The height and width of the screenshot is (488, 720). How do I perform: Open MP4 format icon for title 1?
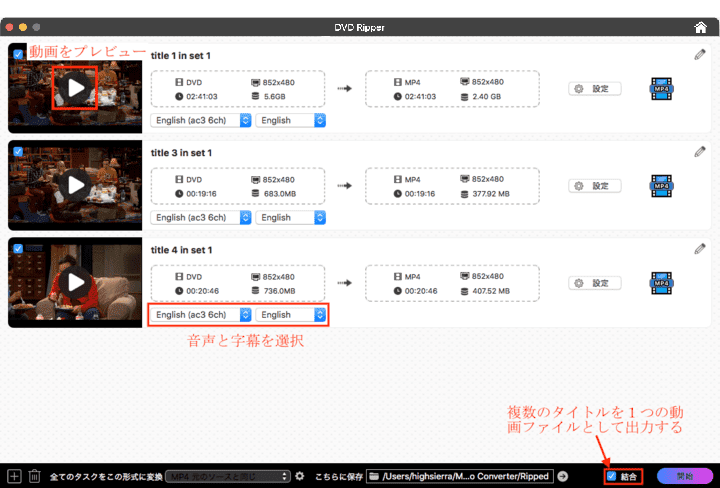pos(661,89)
